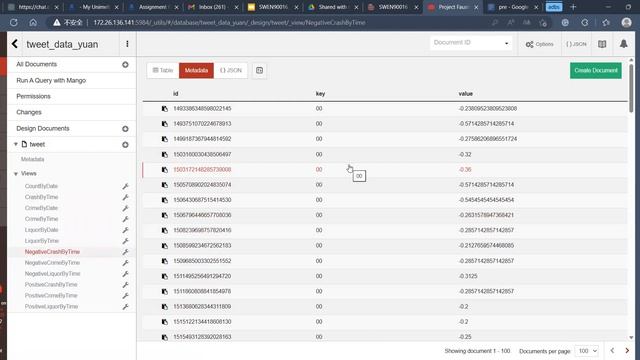Click value -0.5714285714285714 in row 1493751070224678913
Image resolution: width=640 pixels, height=360 pixels.
(x=486, y=124)
